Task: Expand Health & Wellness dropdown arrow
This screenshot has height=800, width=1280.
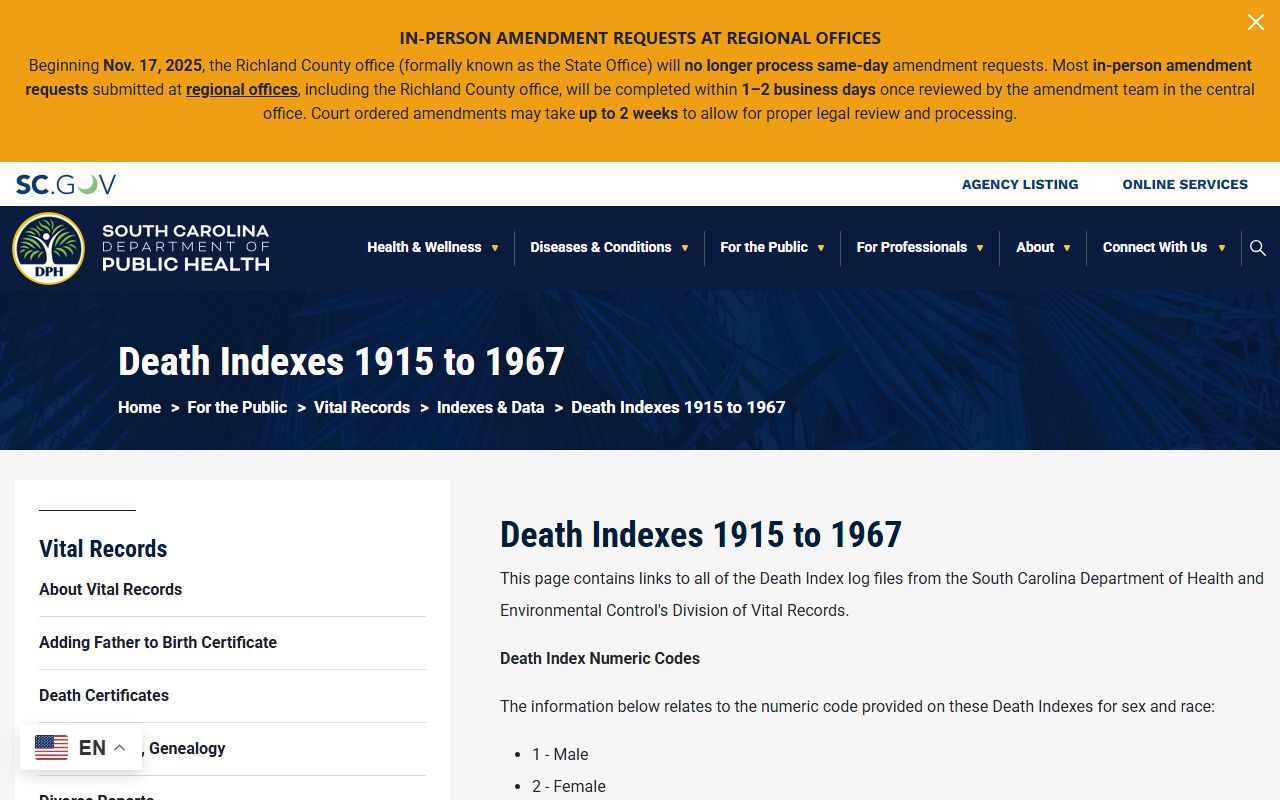Action: tap(494, 248)
